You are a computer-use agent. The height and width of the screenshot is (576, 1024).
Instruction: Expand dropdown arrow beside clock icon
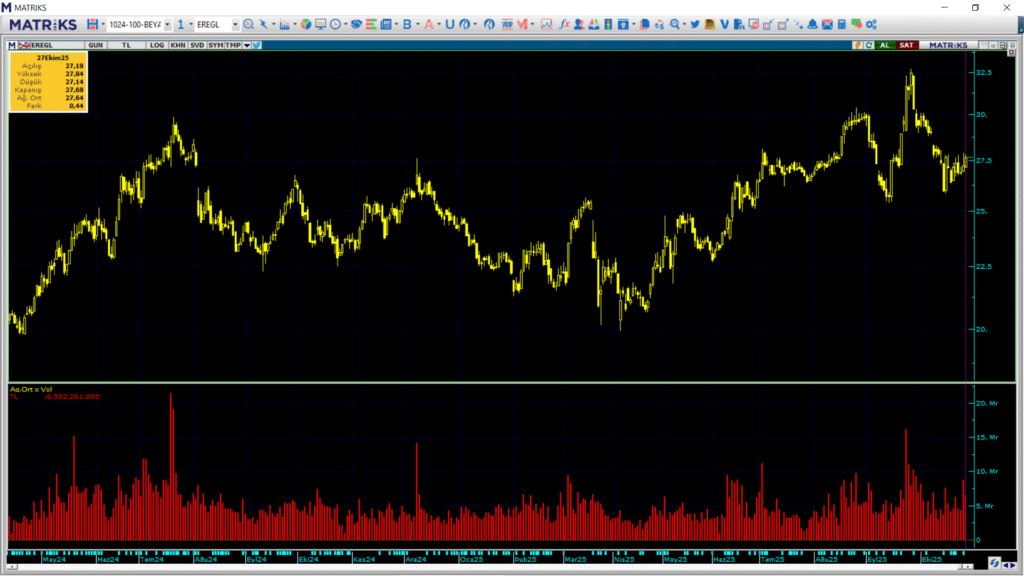[345, 24]
